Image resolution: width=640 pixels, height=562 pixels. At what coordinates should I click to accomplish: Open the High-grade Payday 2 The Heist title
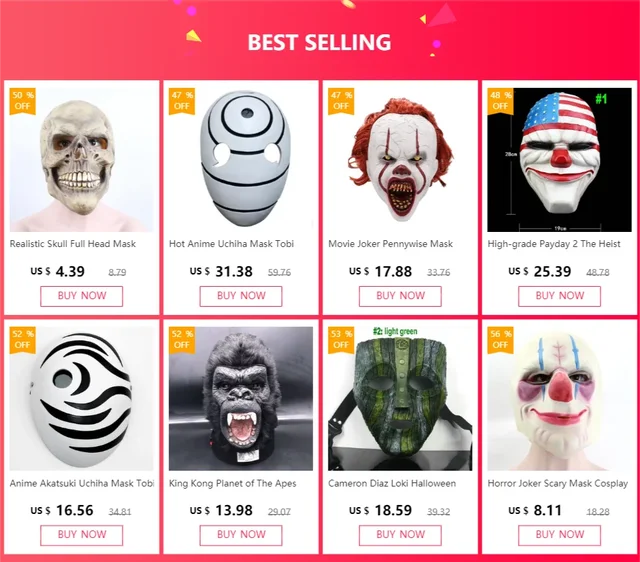[554, 244]
